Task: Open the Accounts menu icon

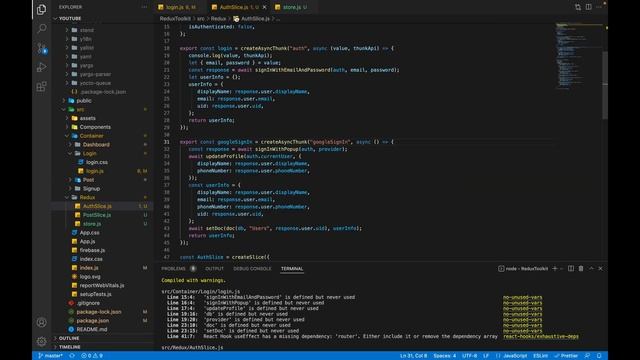Action: 42,322
